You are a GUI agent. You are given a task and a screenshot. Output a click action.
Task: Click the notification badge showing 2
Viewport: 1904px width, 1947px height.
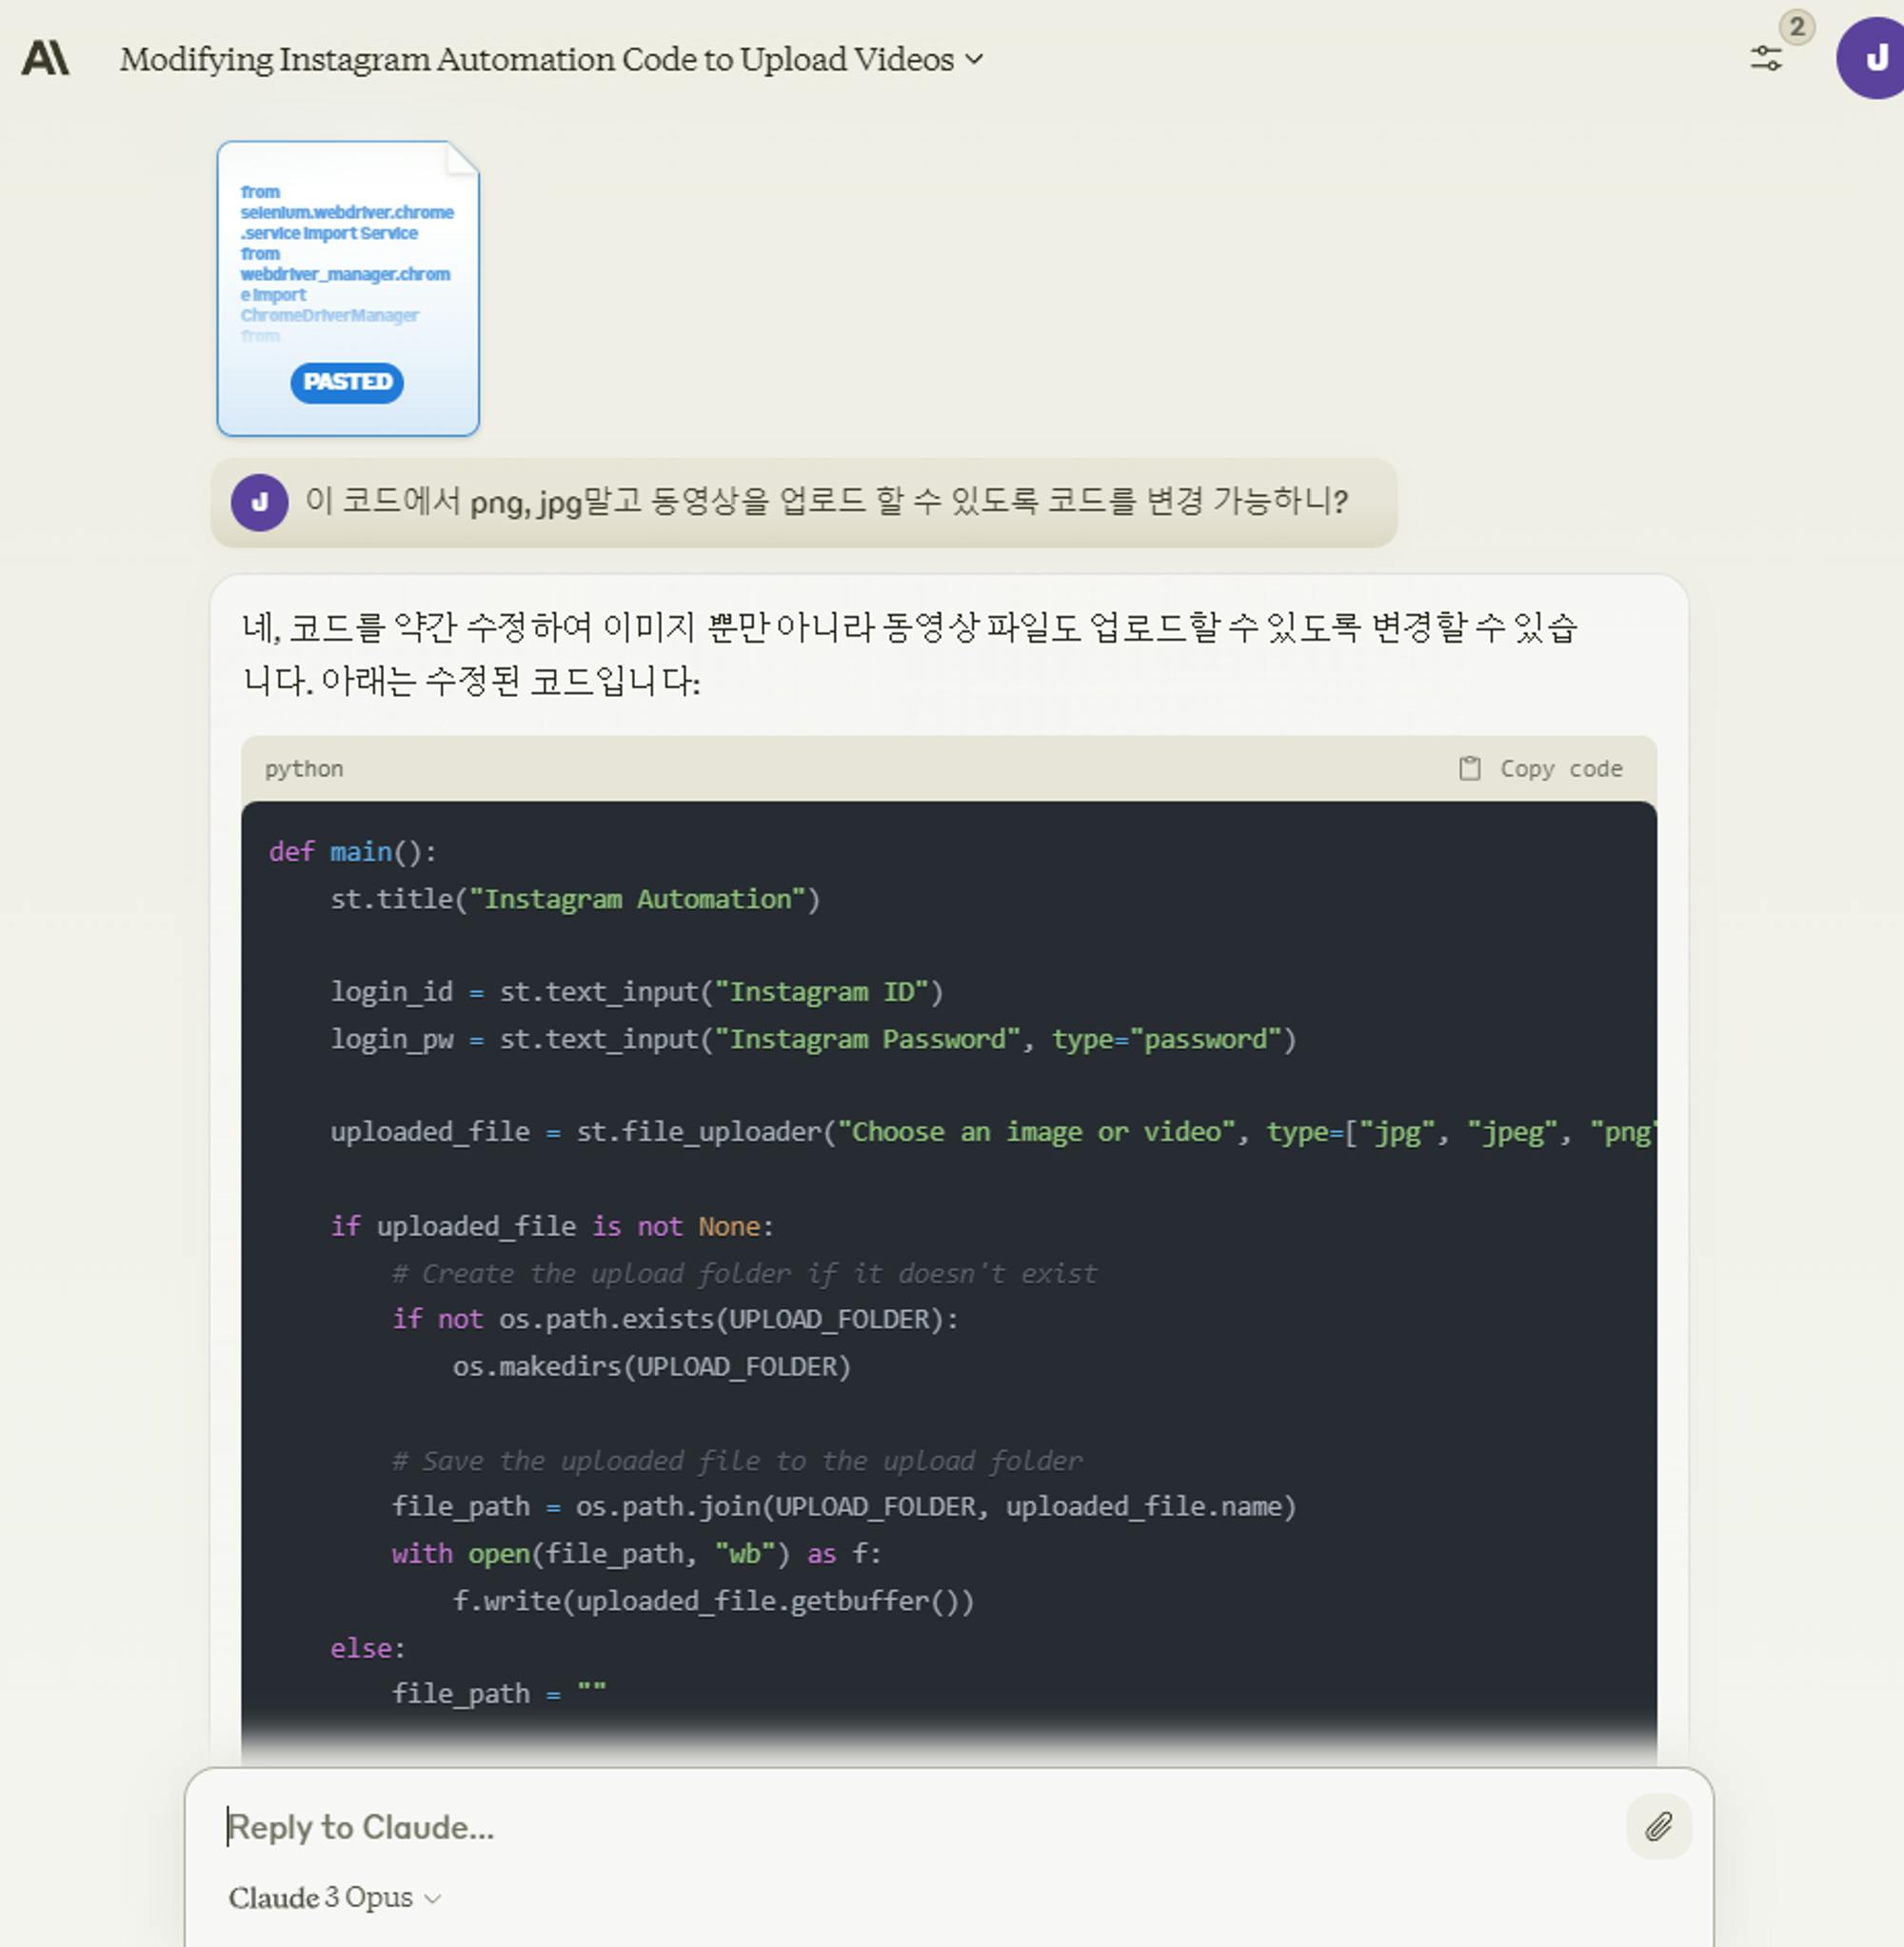1796,27
